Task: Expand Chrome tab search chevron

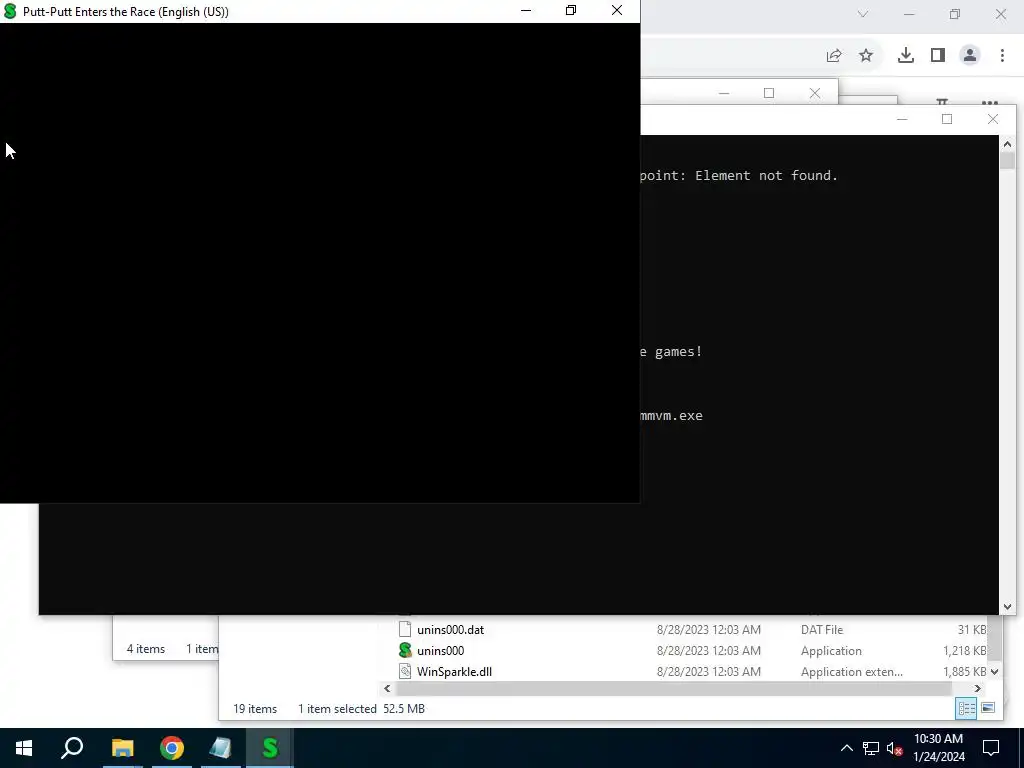Action: click(863, 14)
